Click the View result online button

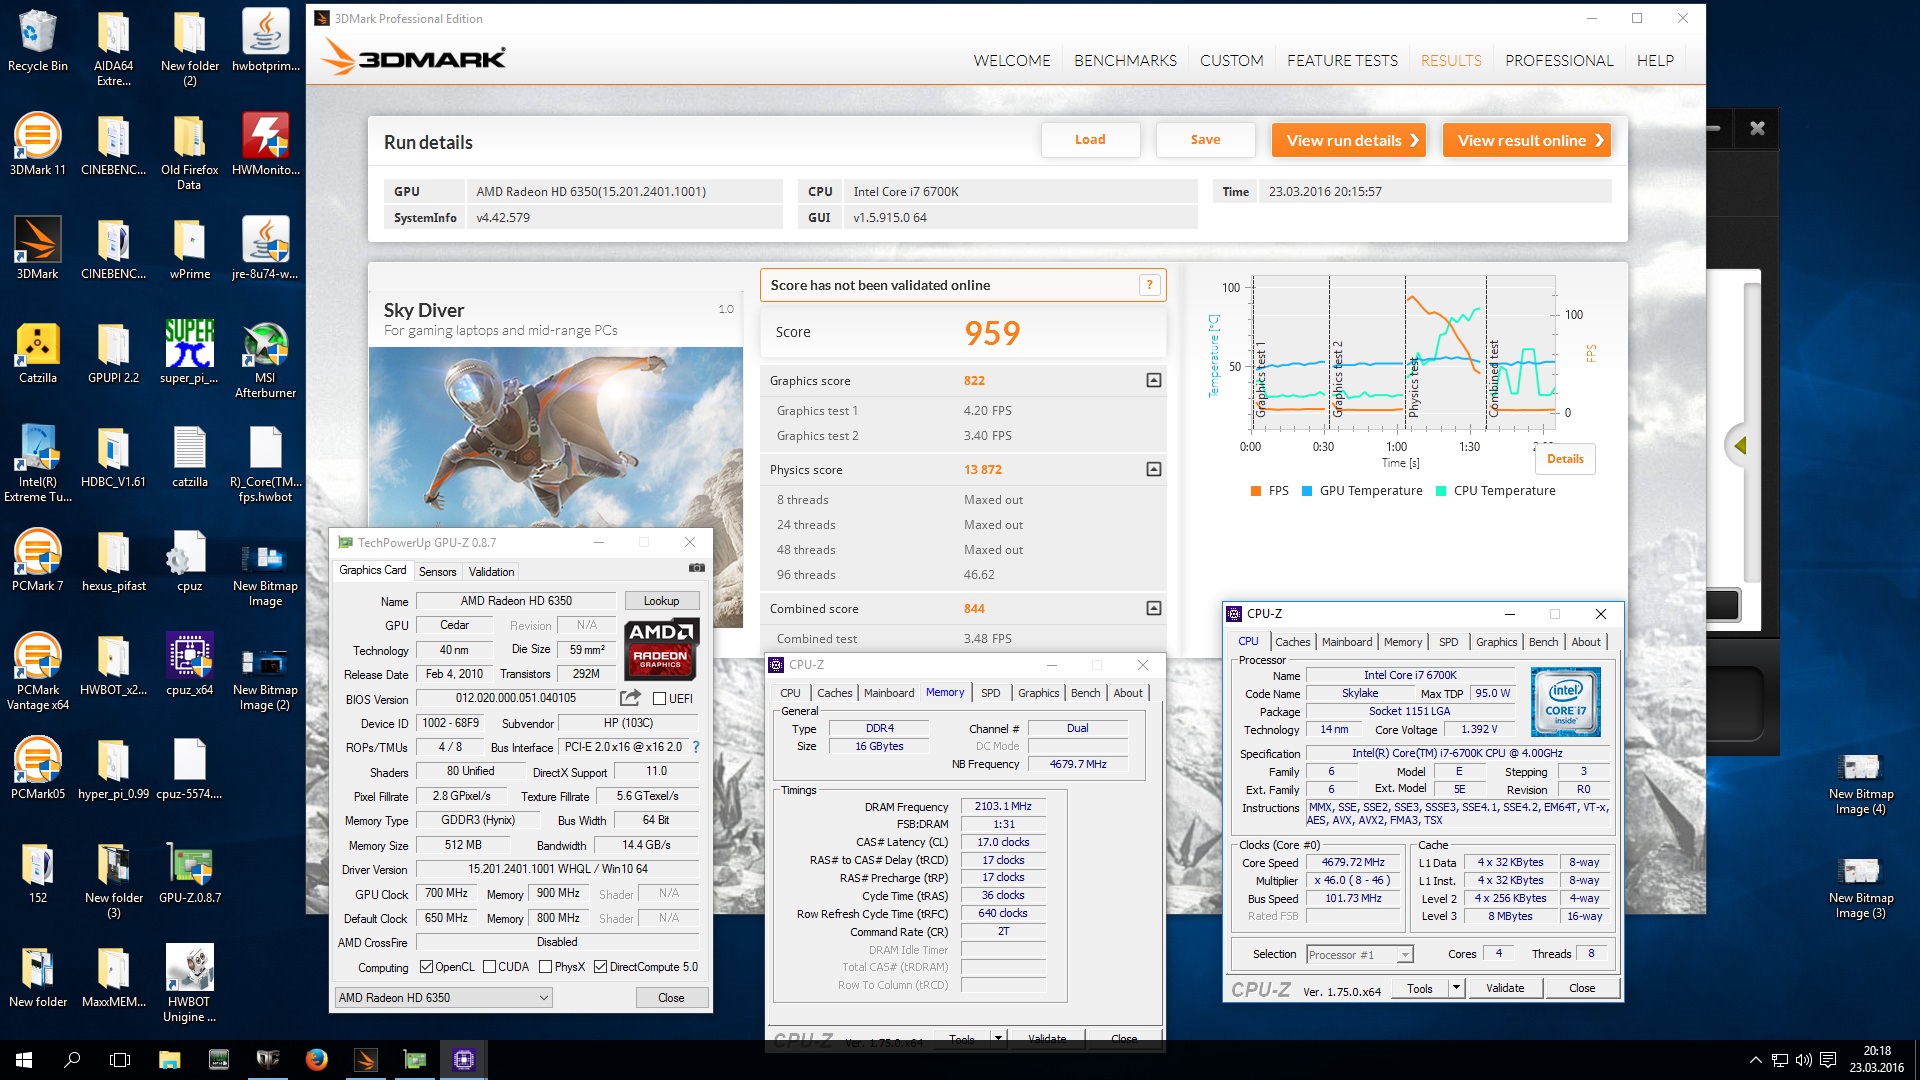point(1527,140)
